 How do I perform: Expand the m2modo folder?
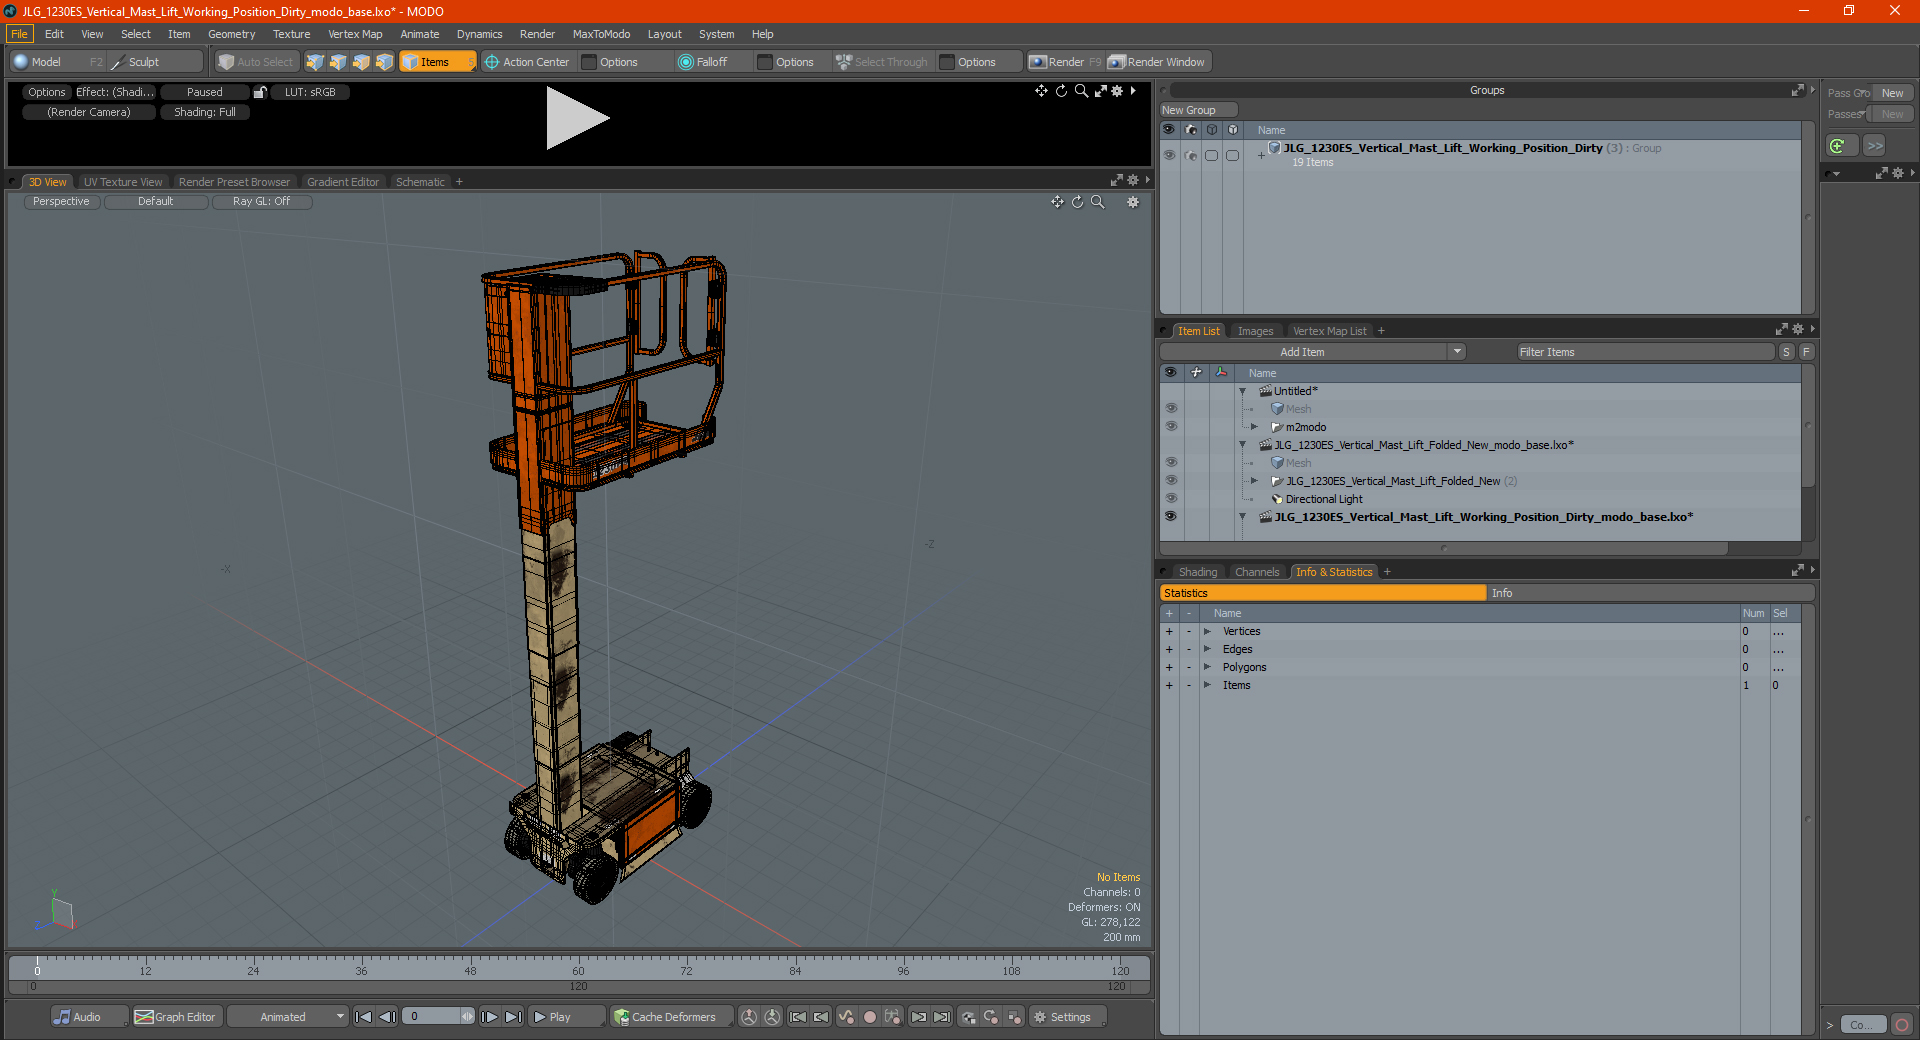(x=1255, y=427)
